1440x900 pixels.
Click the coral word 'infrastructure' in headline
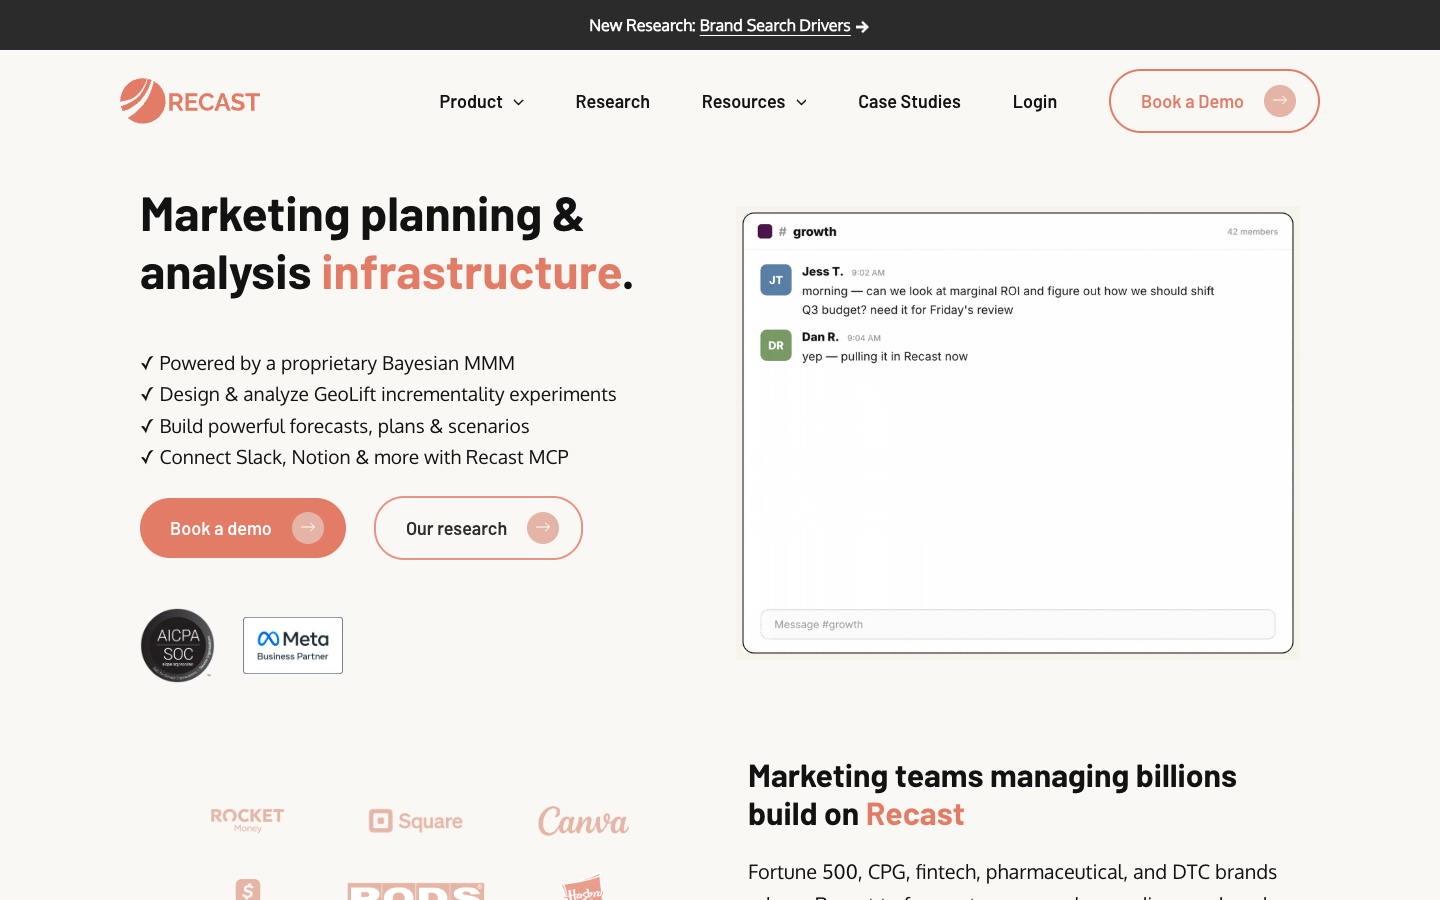[x=472, y=272]
